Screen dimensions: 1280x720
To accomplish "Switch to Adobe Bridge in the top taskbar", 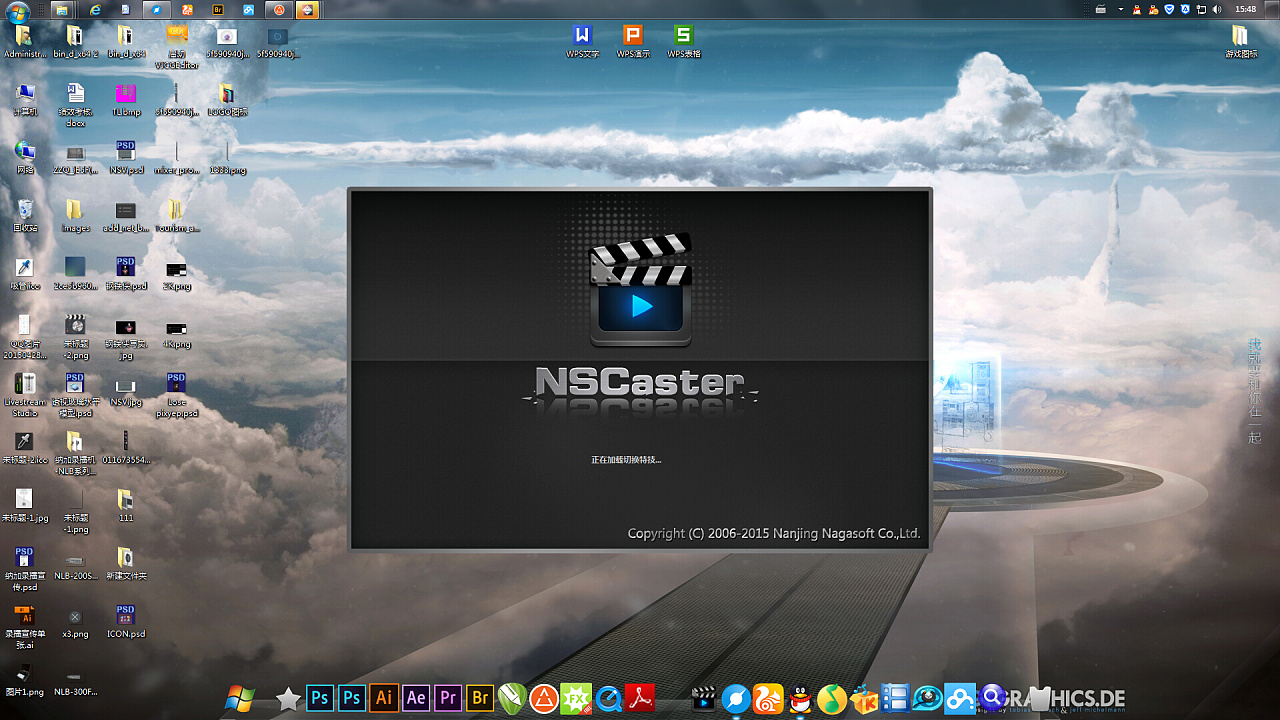I will 218,10.
